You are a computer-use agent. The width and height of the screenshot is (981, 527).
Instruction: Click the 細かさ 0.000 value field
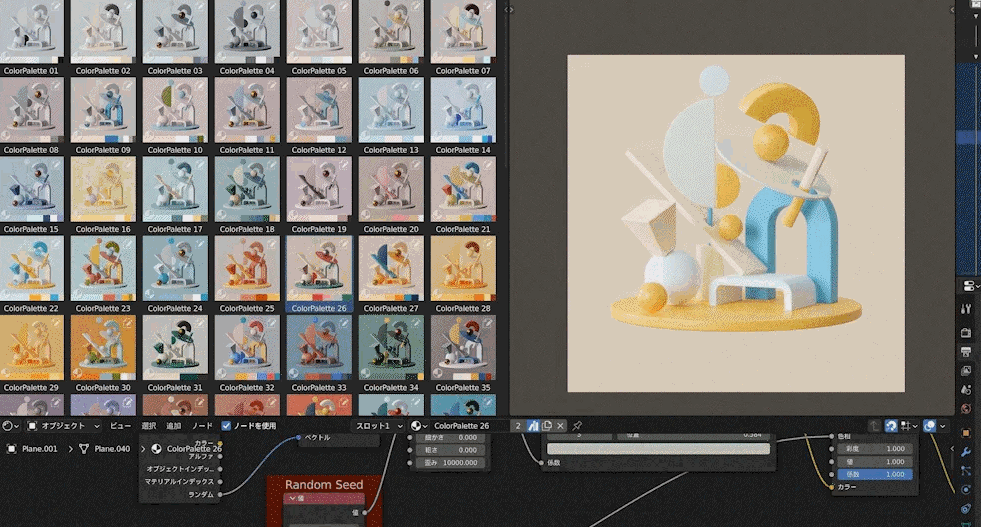[x=450, y=437]
